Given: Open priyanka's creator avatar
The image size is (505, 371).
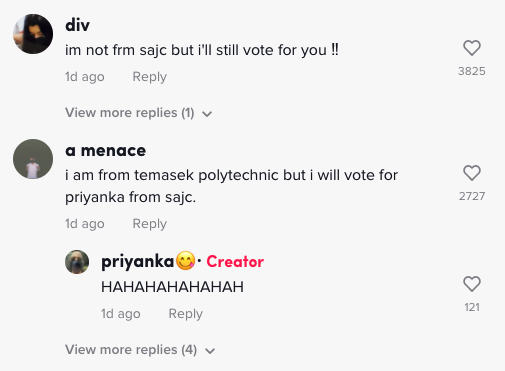Looking at the screenshot, I should click(x=77, y=262).
